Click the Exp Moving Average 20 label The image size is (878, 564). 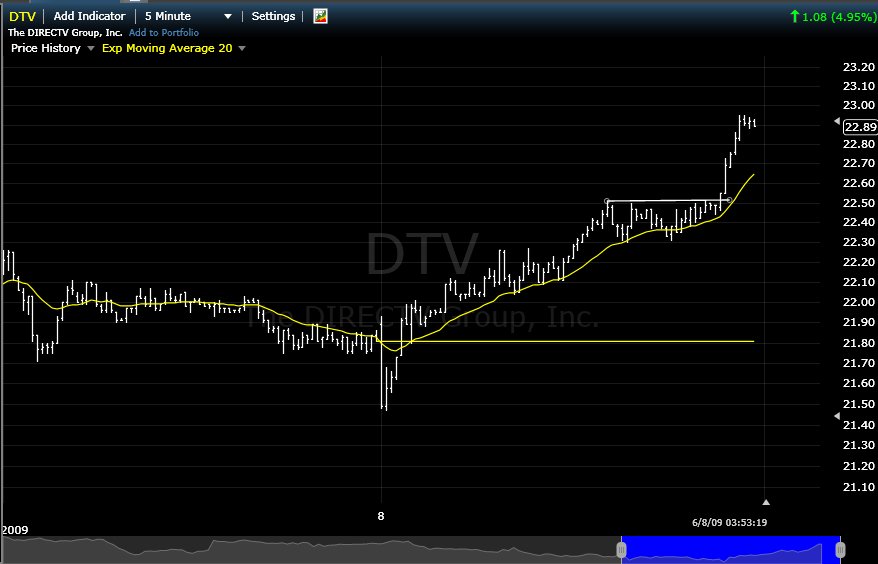click(167, 48)
